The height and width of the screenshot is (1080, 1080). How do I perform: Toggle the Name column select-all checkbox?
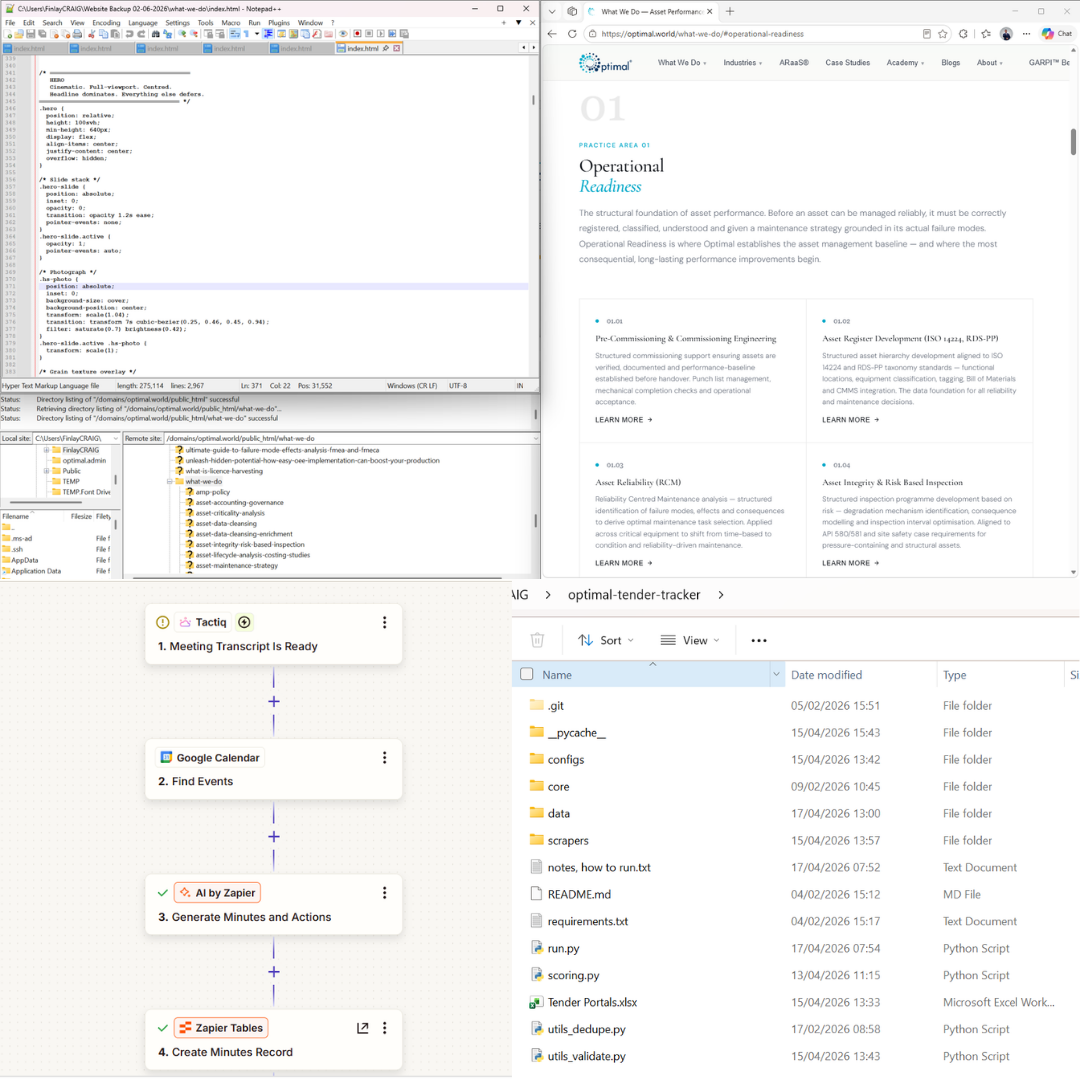click(527, 674)
